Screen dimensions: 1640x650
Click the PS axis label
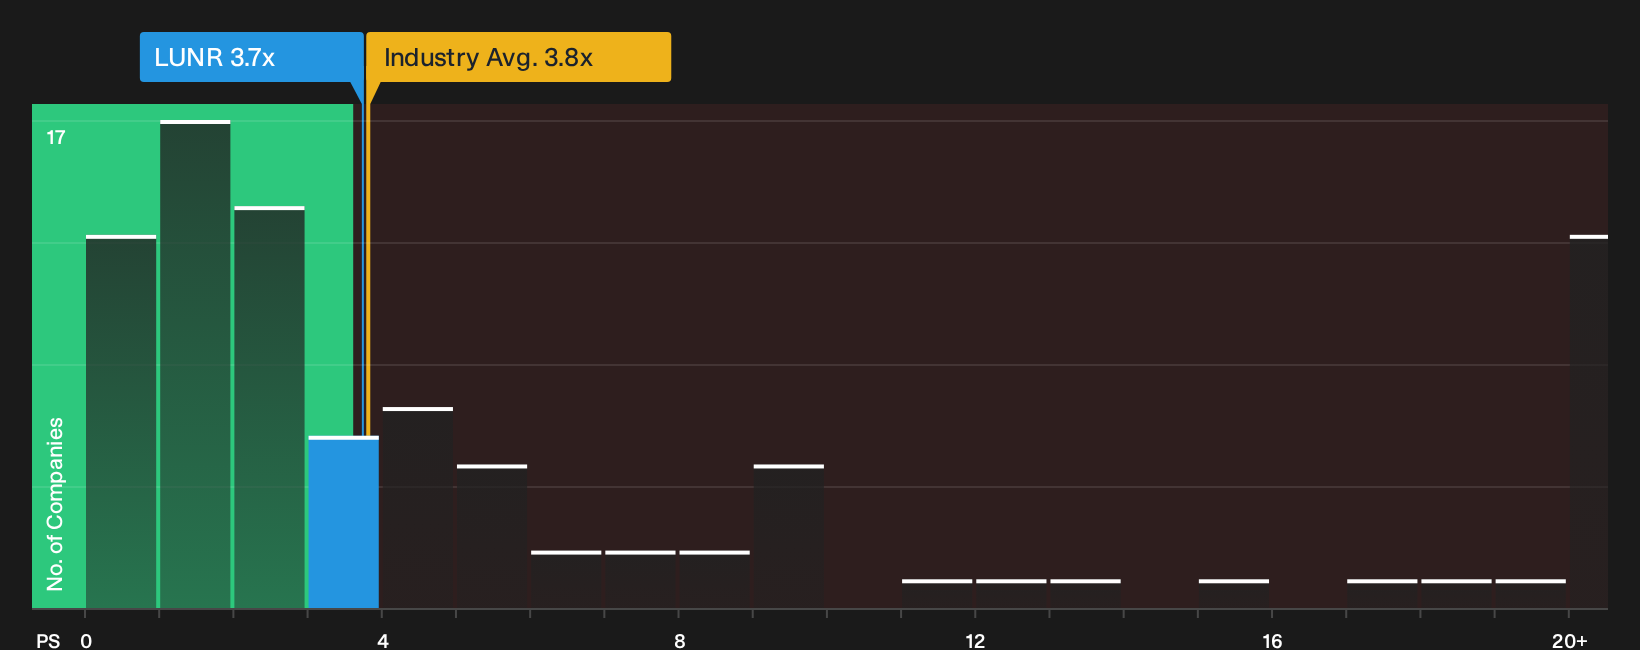pyautogui.click(x=48, y=641)
